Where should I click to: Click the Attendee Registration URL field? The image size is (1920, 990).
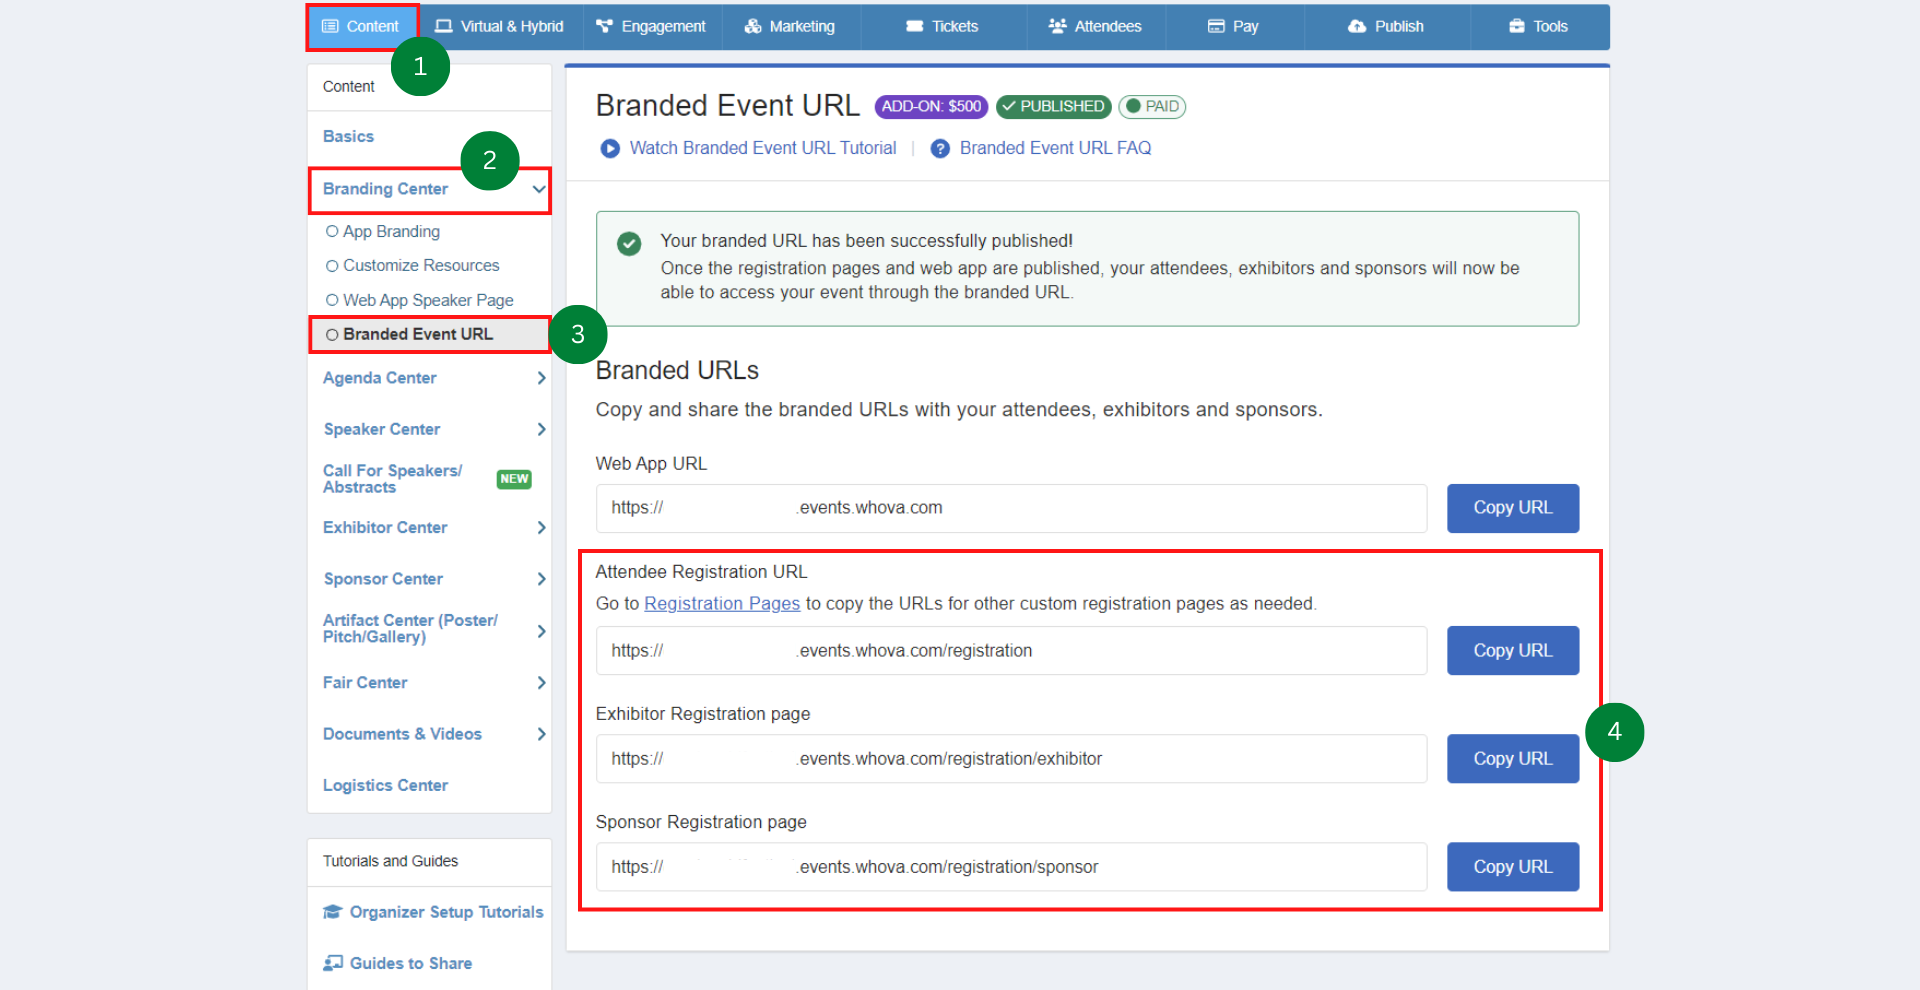[x=1010, y=650]
